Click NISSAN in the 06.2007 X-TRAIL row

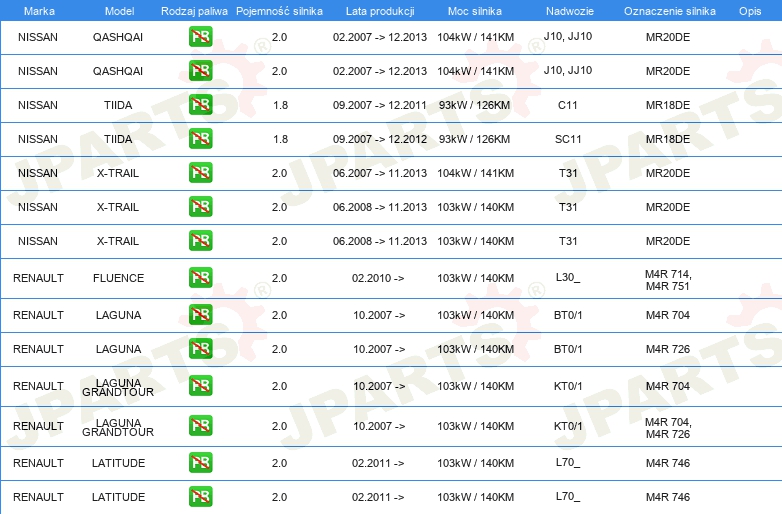point(38,173)
